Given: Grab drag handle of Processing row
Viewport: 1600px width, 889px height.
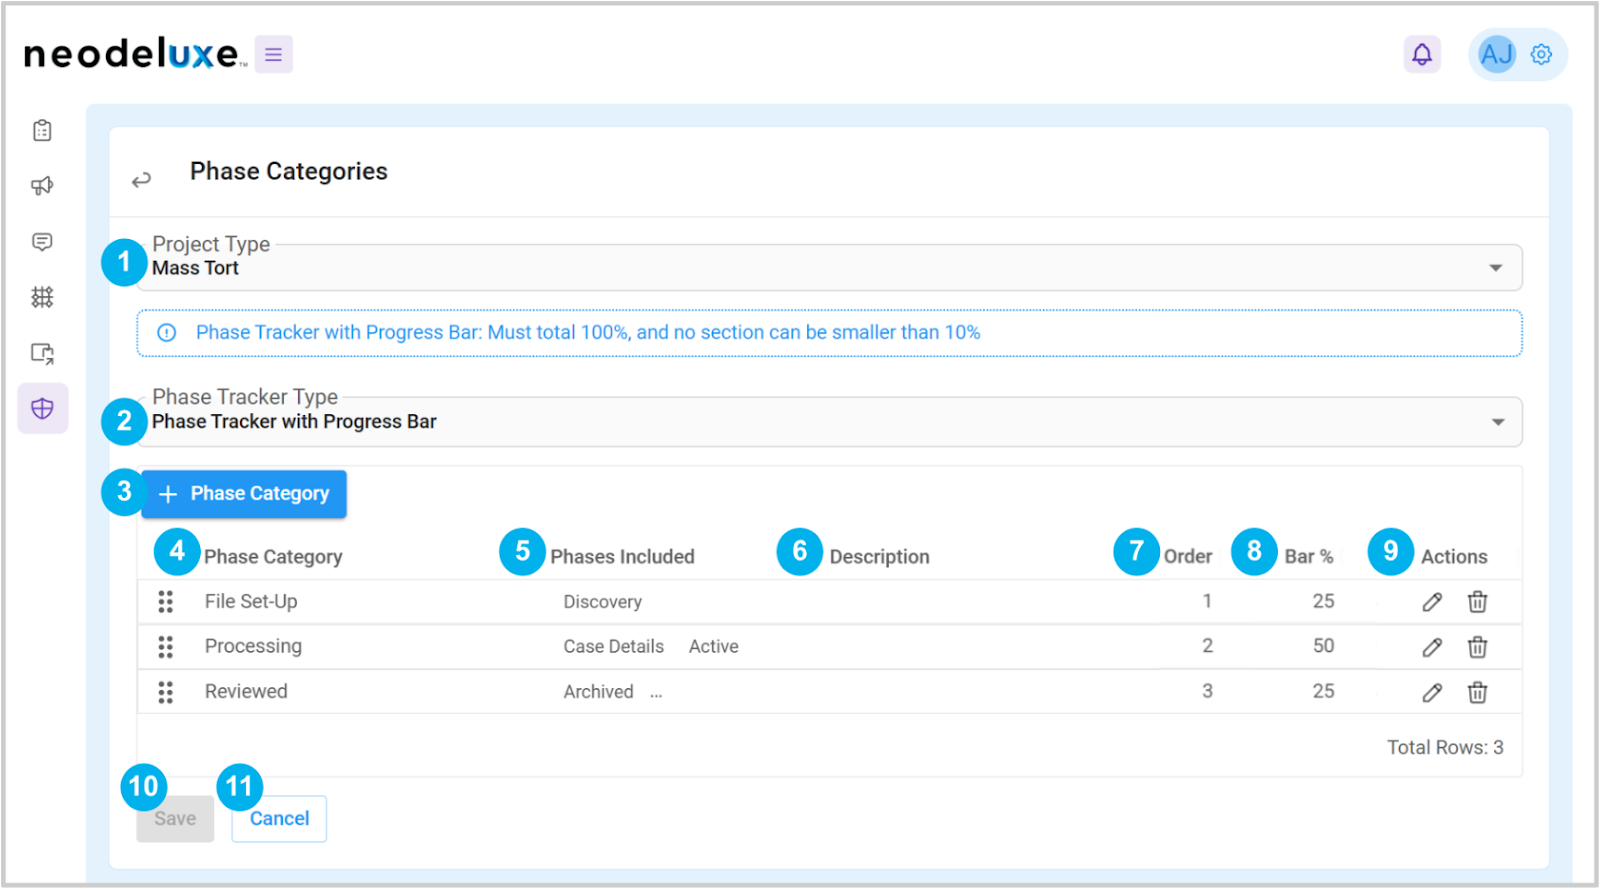Looking at the screenshot, I should [165, 647].
